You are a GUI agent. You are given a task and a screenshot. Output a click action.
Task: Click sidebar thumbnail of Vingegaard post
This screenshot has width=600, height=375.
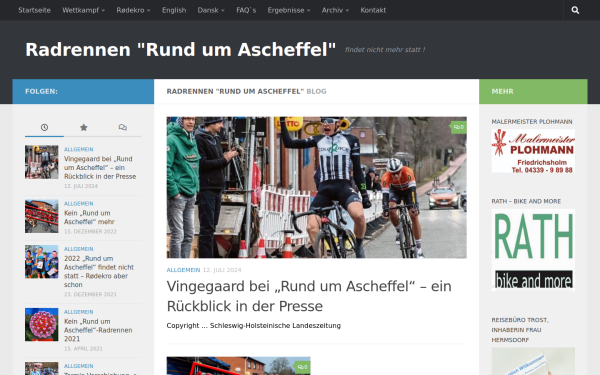point(42,162)
